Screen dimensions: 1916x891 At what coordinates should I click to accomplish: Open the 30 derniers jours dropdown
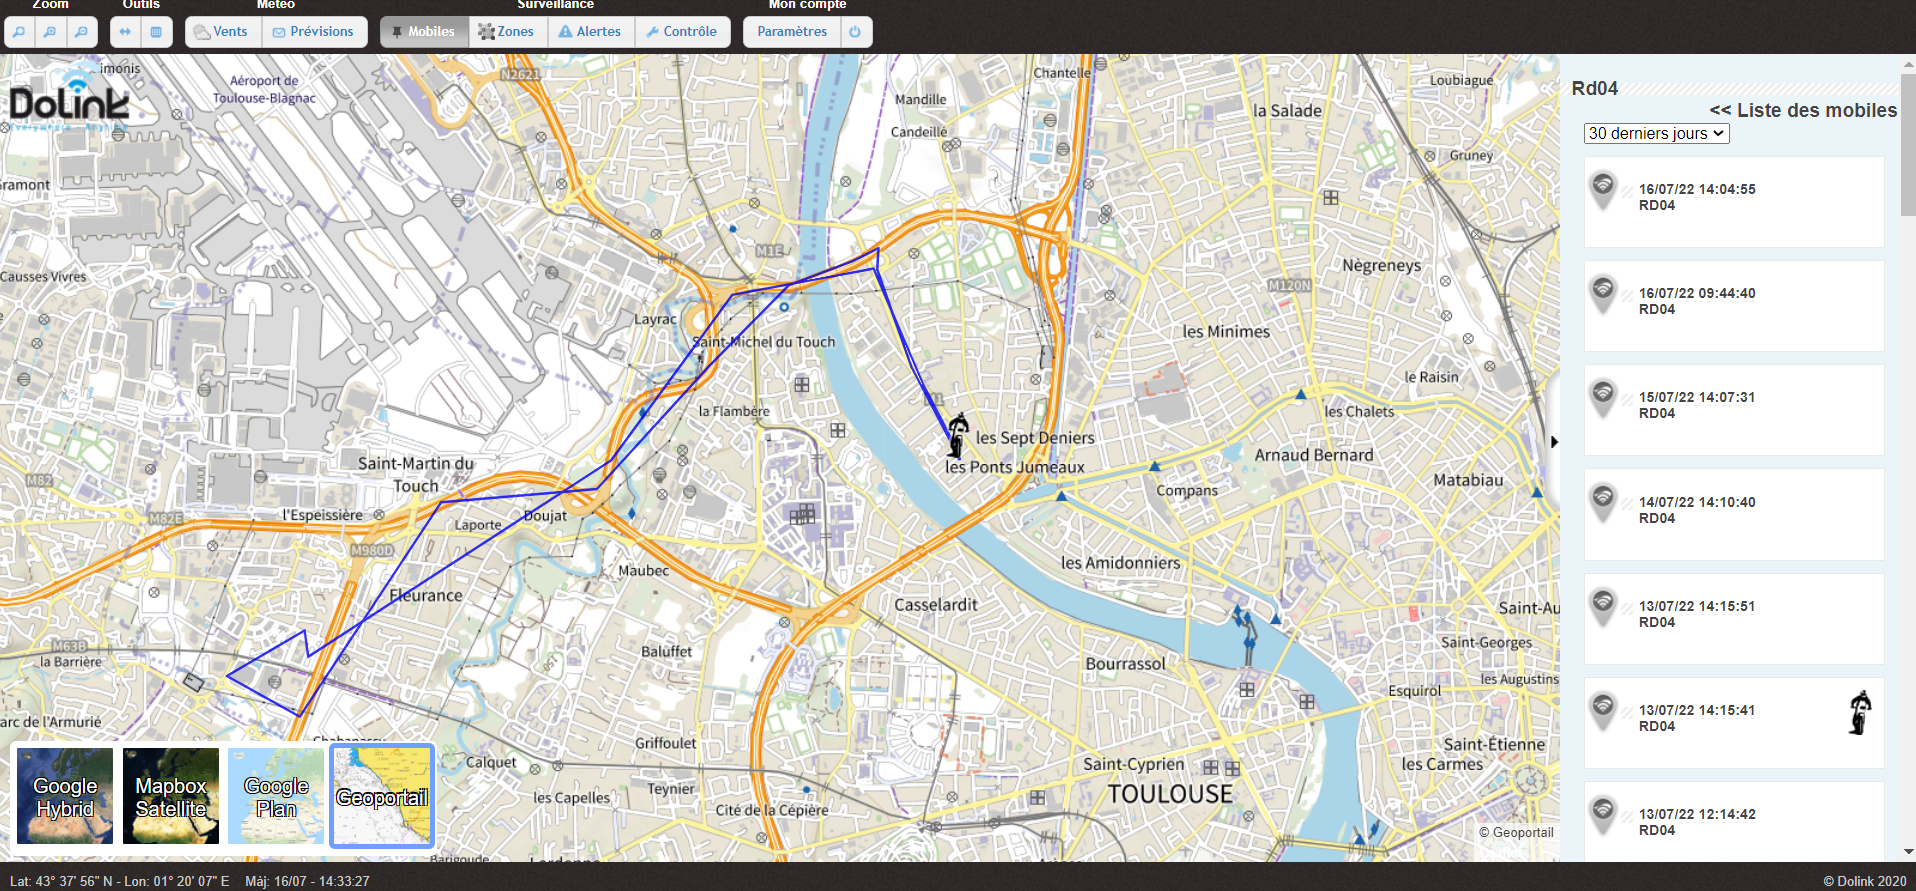tap(1656, 134)
